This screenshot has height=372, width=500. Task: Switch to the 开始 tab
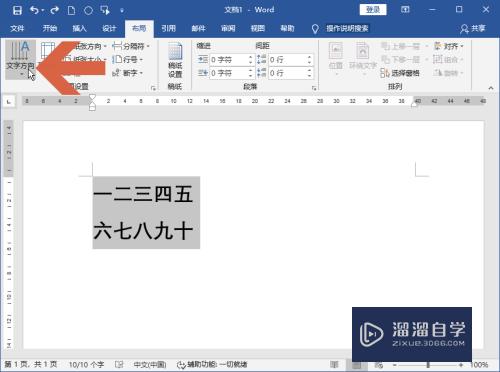click(x=50, y=29)
